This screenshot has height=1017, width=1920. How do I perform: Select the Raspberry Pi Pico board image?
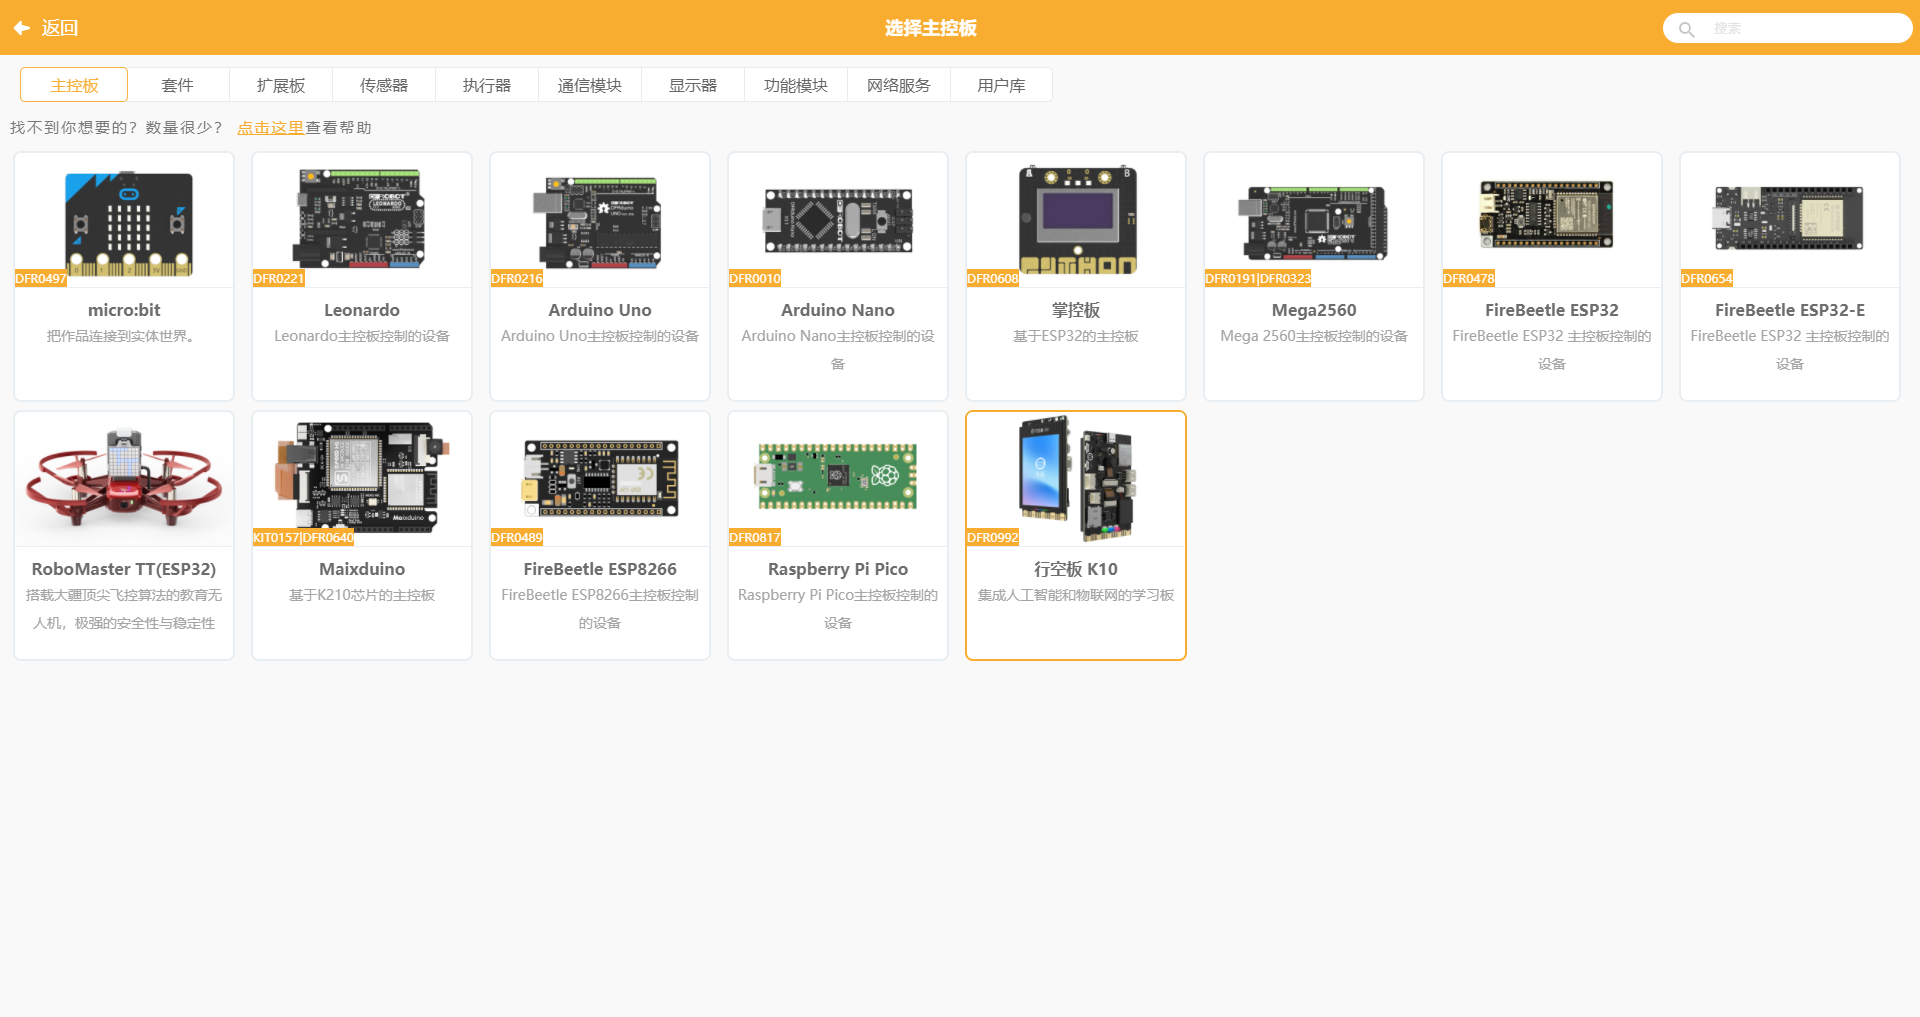[x=838, y=477]
